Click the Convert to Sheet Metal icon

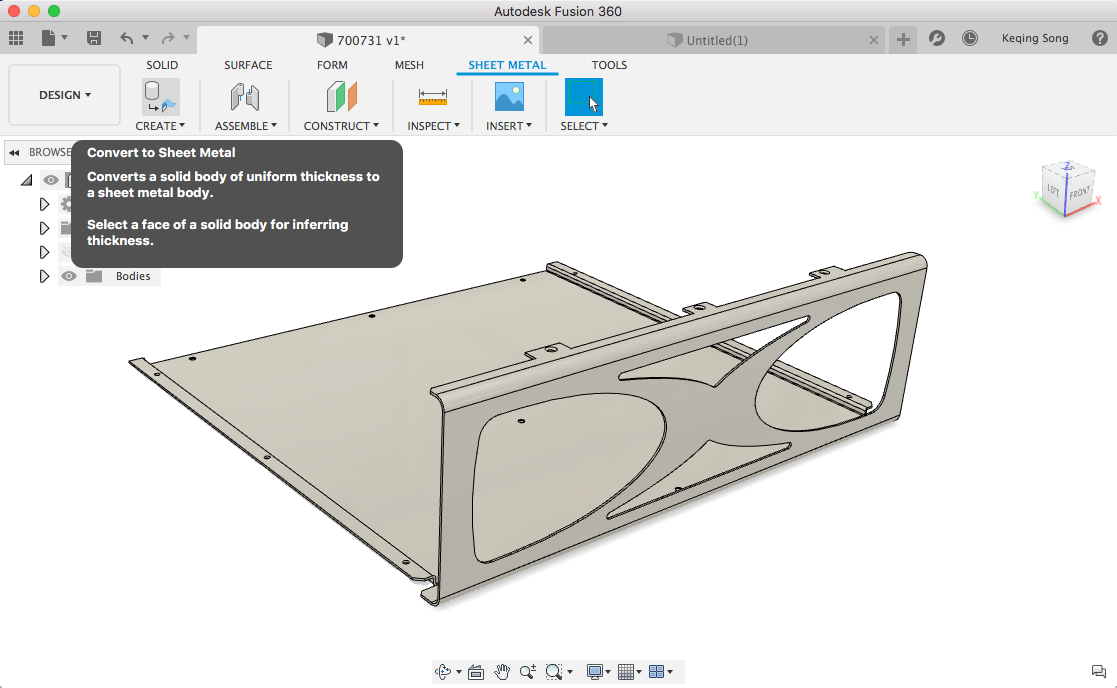click(160, 97)
